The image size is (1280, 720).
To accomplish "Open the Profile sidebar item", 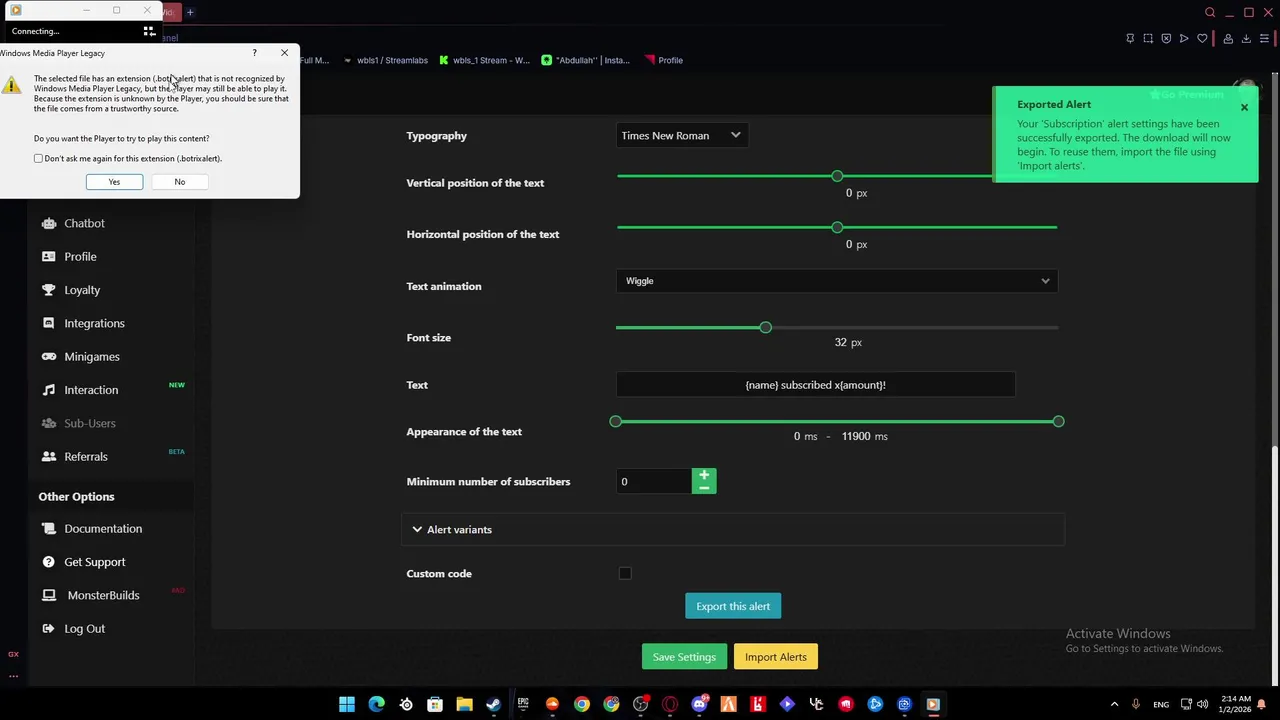I will pyautogui.click(x=80, y=256).
